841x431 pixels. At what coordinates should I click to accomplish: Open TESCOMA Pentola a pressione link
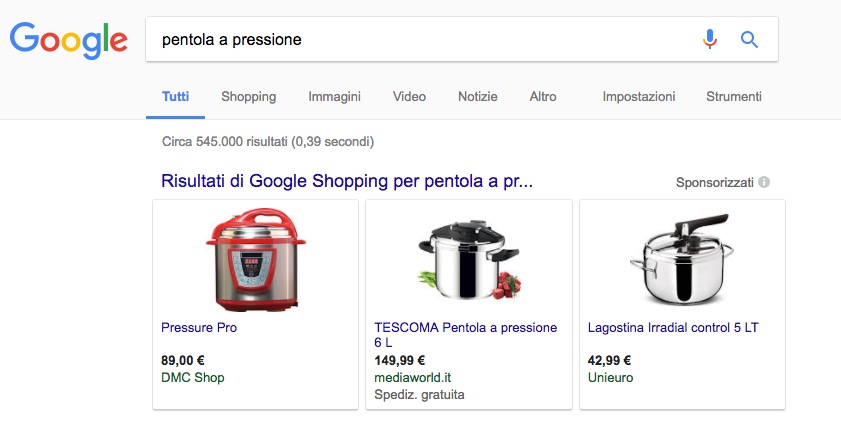pyautogui.click(x=466, y=335)
